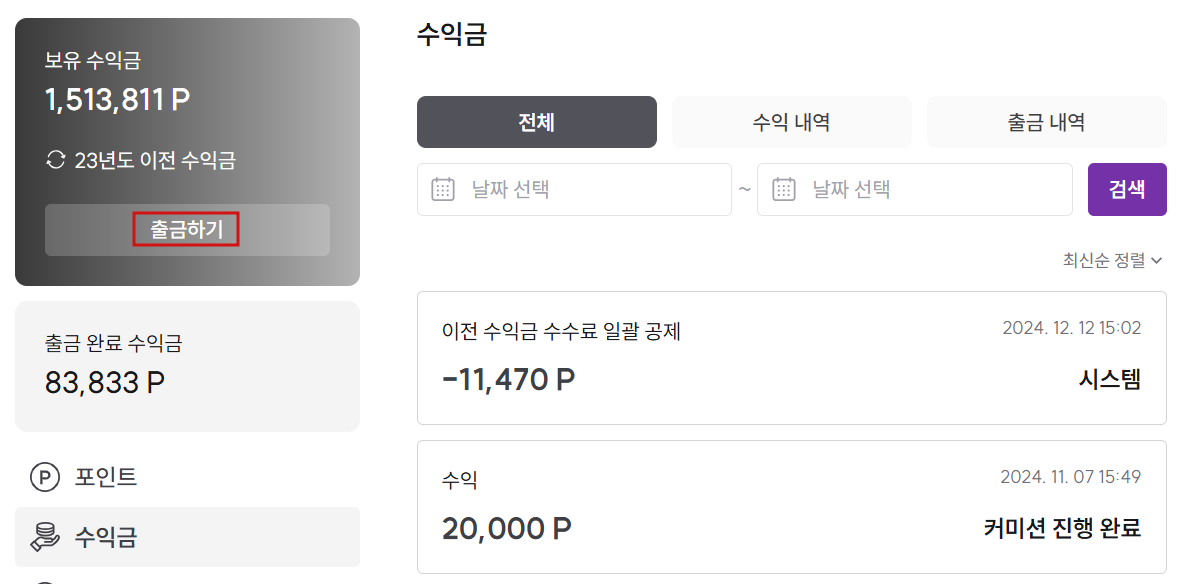The image size is (1177, 584).
Task: Click the chevron next to 최신순 정렬
Action: point(1156,260)
